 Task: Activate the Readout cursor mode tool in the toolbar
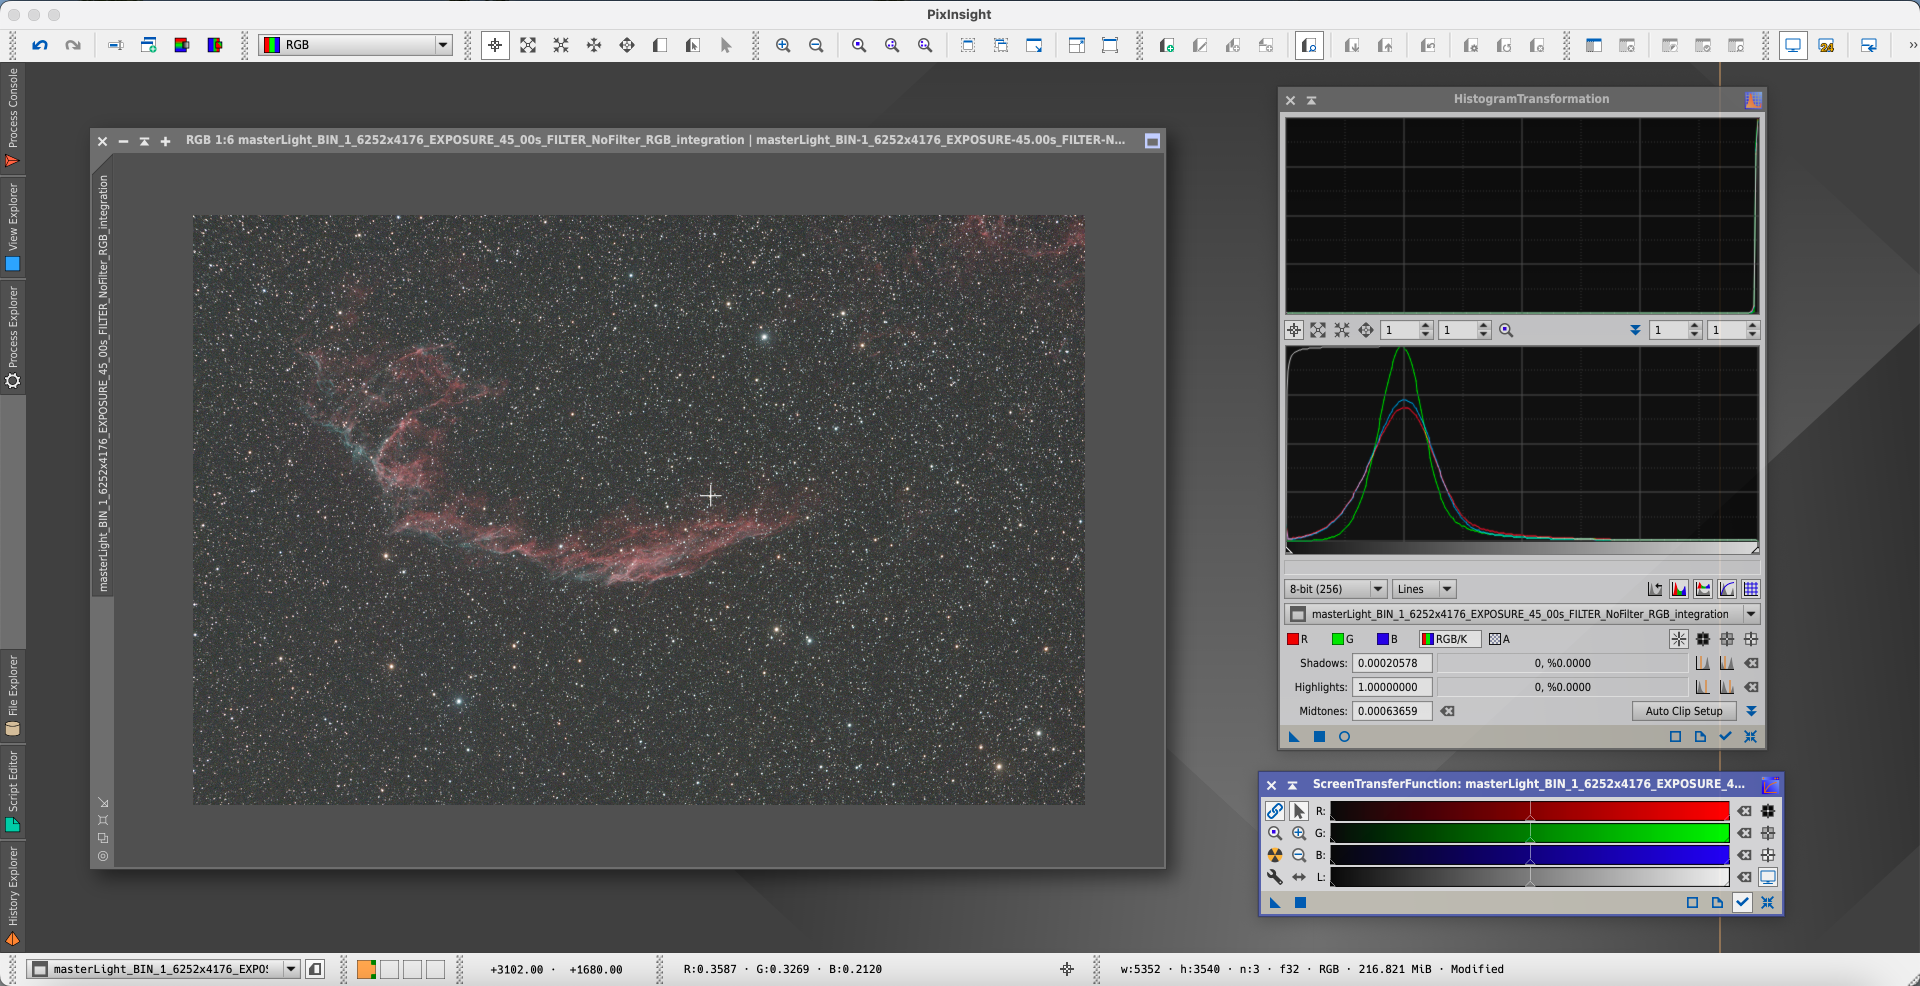[495, 45]
